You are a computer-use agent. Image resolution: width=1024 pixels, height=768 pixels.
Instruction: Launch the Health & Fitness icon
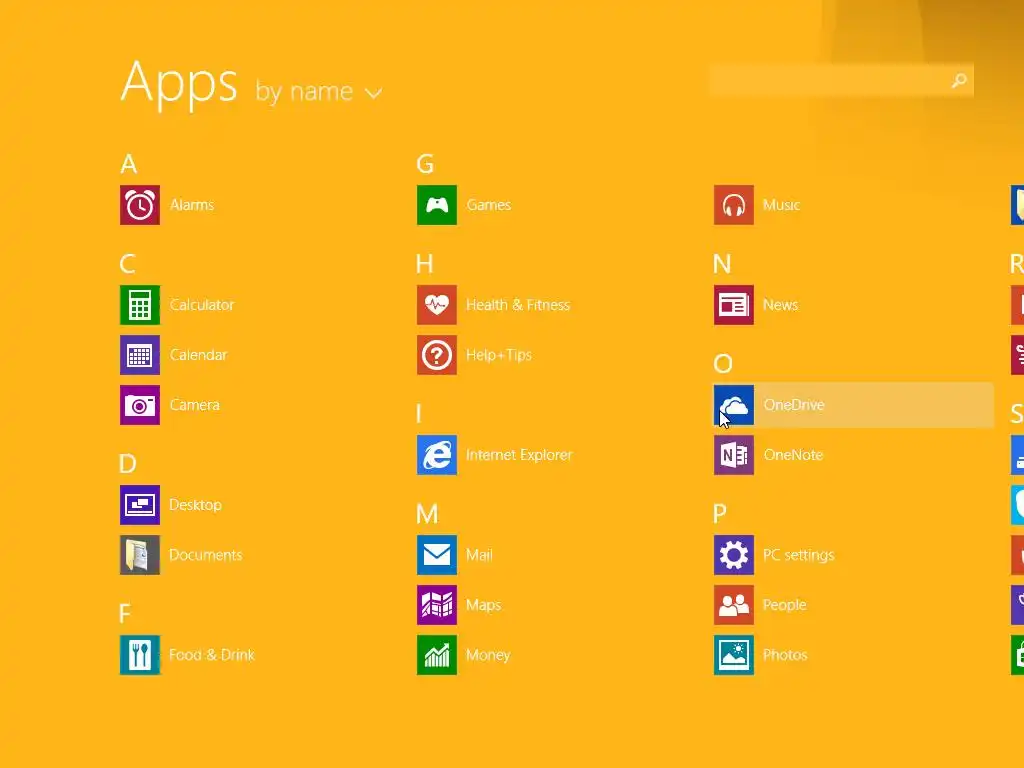[x=437, y=305]
